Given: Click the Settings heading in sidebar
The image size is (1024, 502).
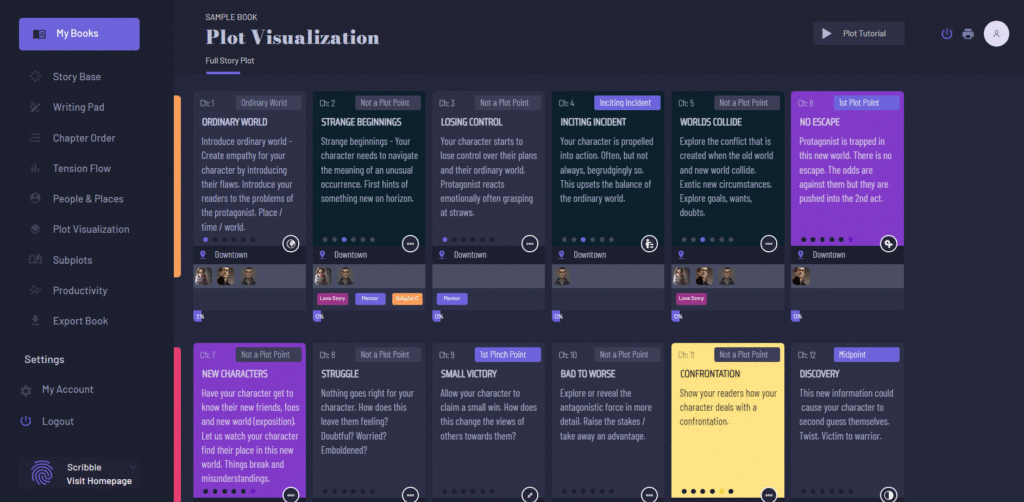Looking at the screenshot, I should click(44, 359).
